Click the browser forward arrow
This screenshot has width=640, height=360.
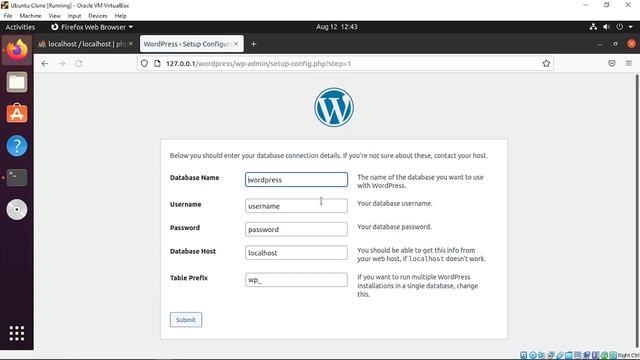(62, 64)
